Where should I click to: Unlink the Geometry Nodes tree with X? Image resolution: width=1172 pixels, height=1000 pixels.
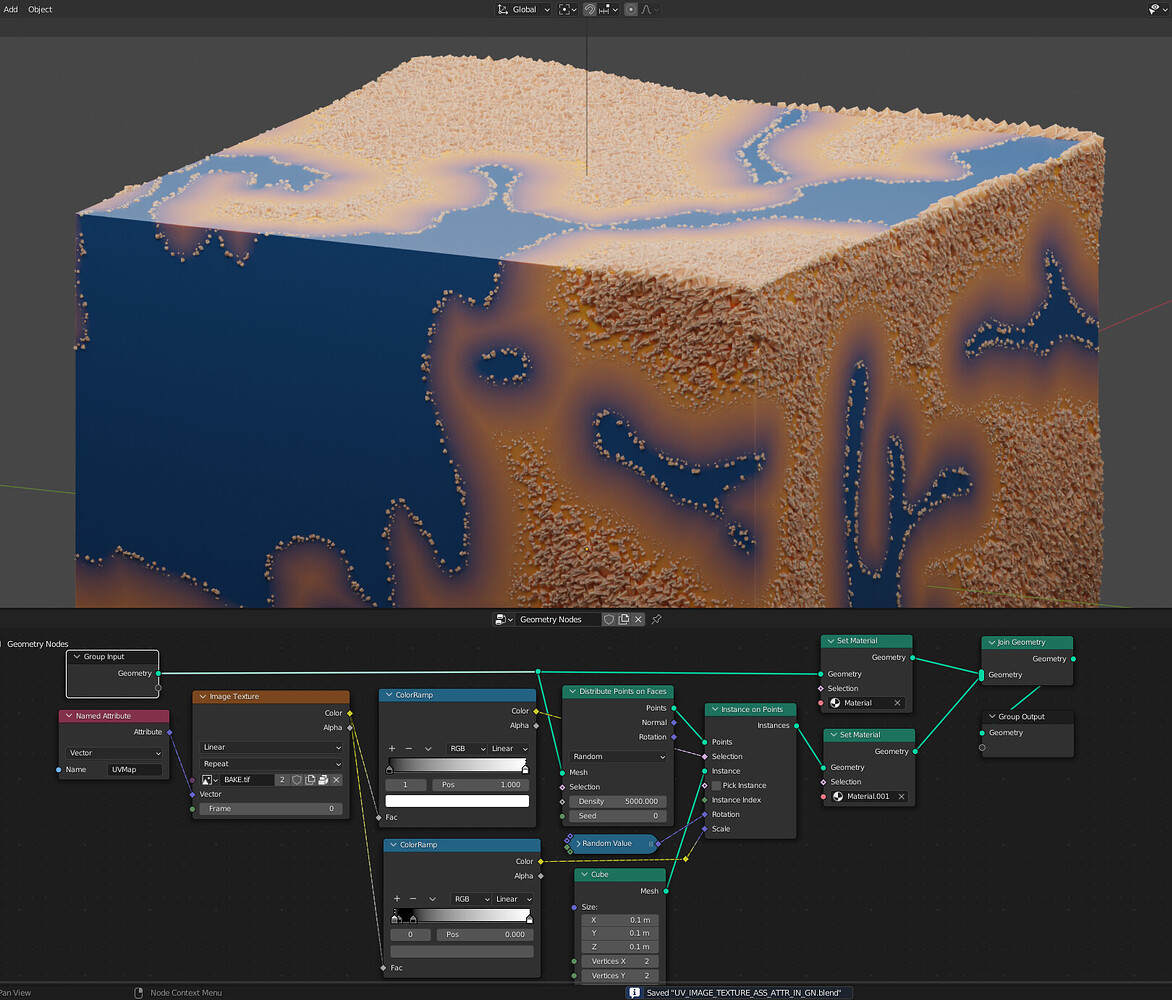[x=638, y=620]
